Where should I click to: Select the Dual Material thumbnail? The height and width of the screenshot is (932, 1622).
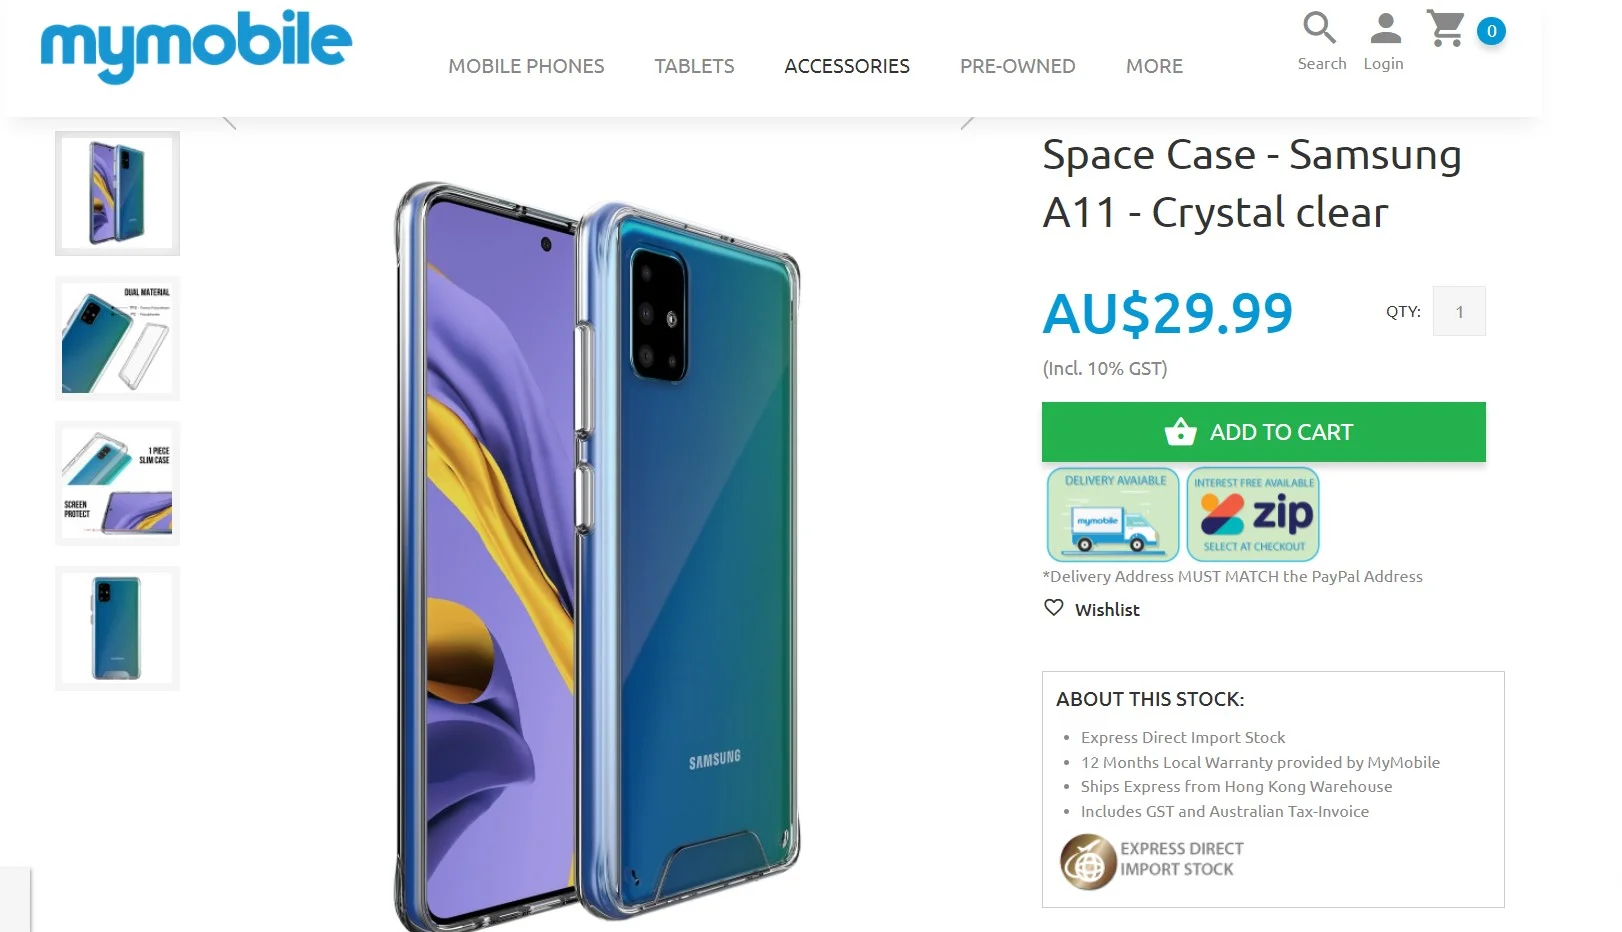pos(117,338)
